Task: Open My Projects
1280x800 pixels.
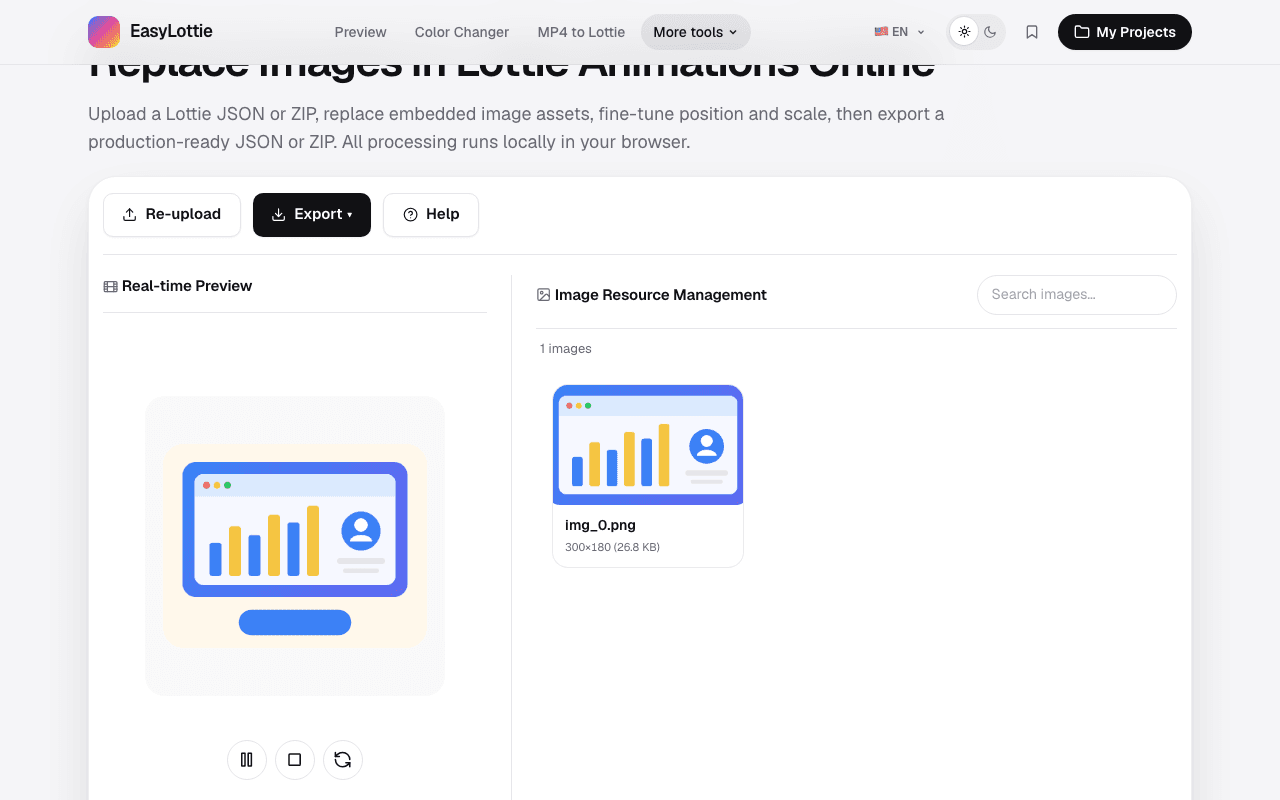Action: [x=1125, y=32]
